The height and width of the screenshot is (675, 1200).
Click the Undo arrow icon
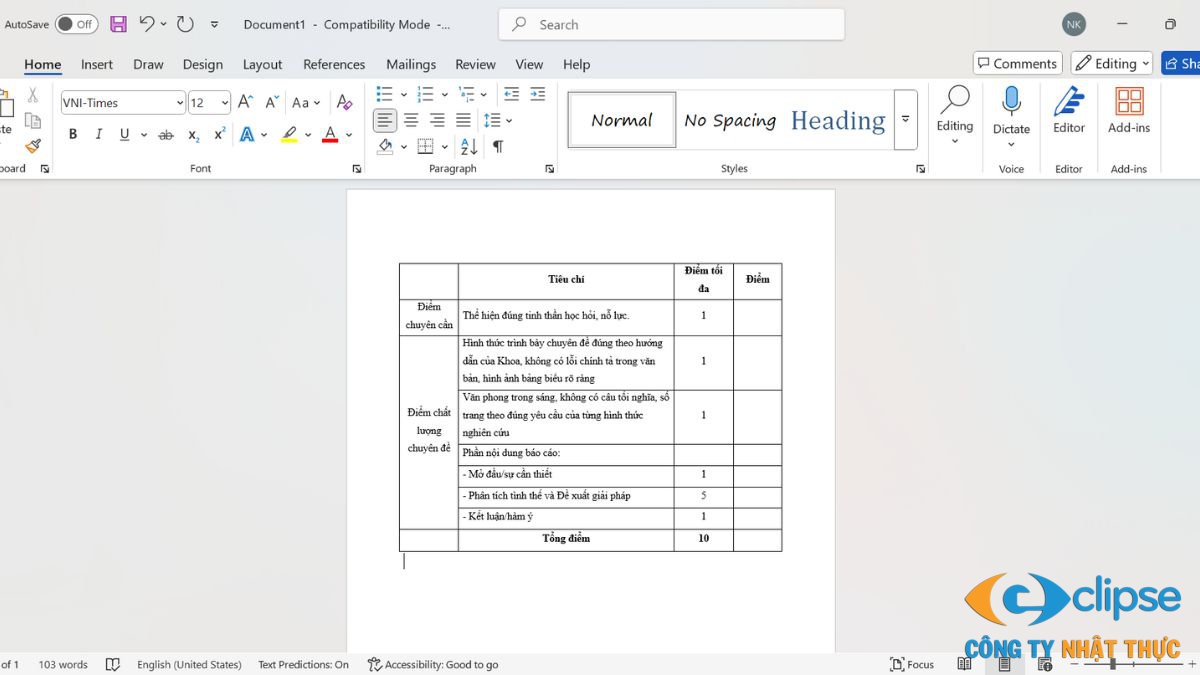point(147,24)
